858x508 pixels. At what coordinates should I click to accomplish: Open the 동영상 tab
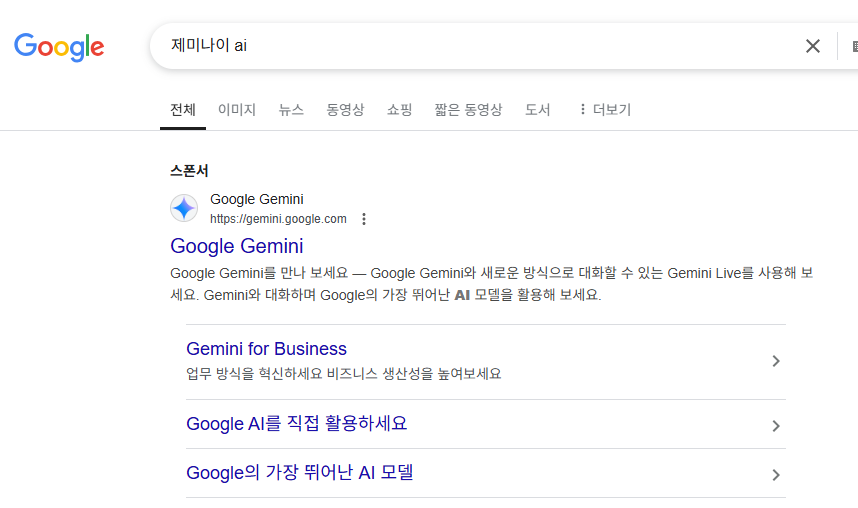345,109
